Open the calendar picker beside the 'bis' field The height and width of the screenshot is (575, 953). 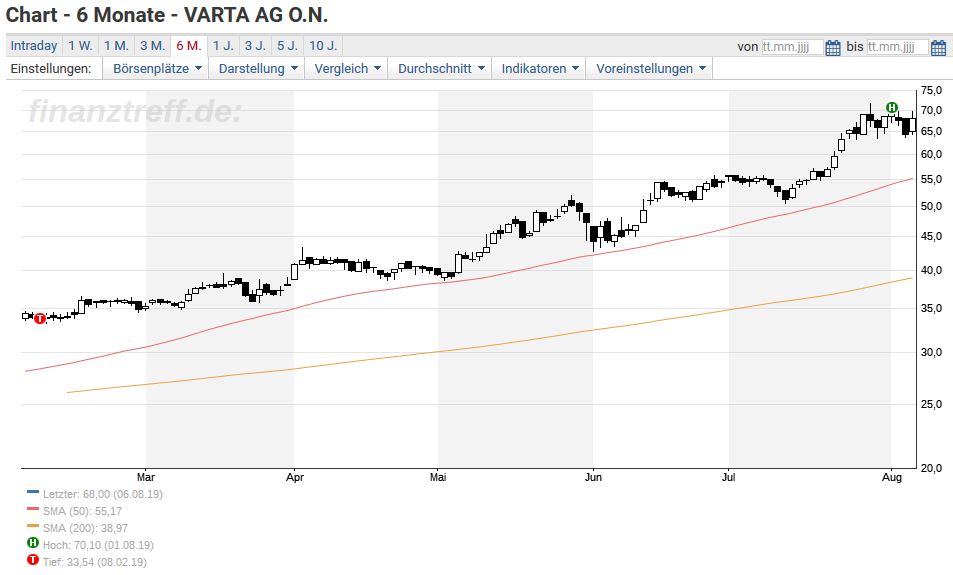938,47
